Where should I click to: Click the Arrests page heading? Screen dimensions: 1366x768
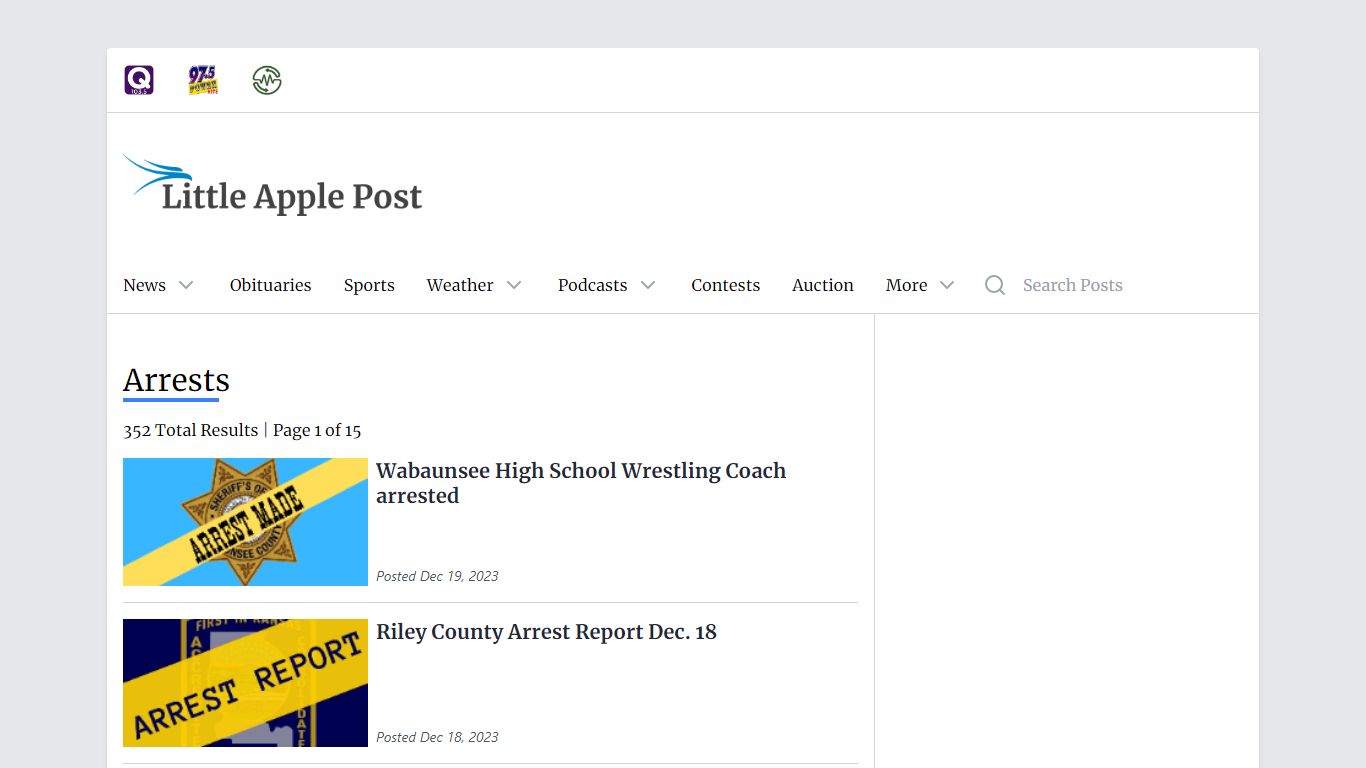tap(176, 380)
